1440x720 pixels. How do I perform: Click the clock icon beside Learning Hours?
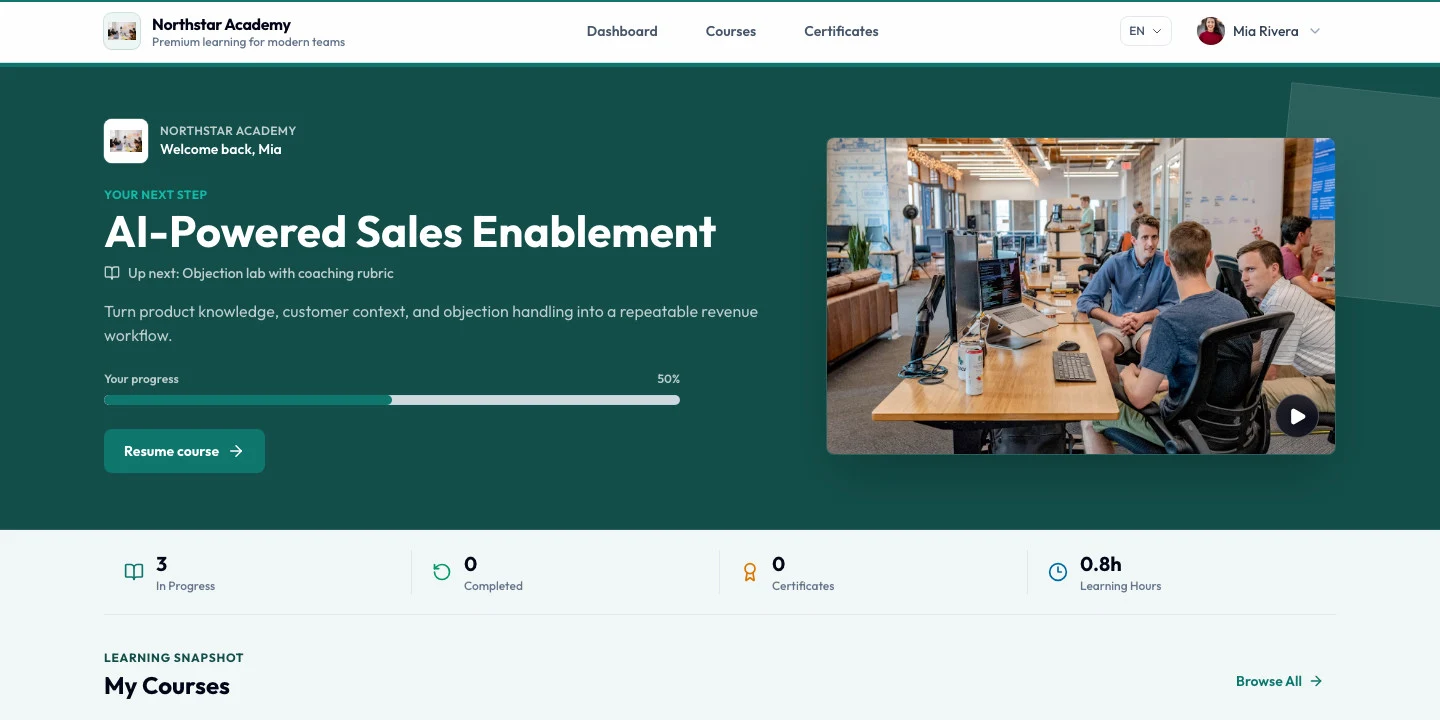[1058, 572]
